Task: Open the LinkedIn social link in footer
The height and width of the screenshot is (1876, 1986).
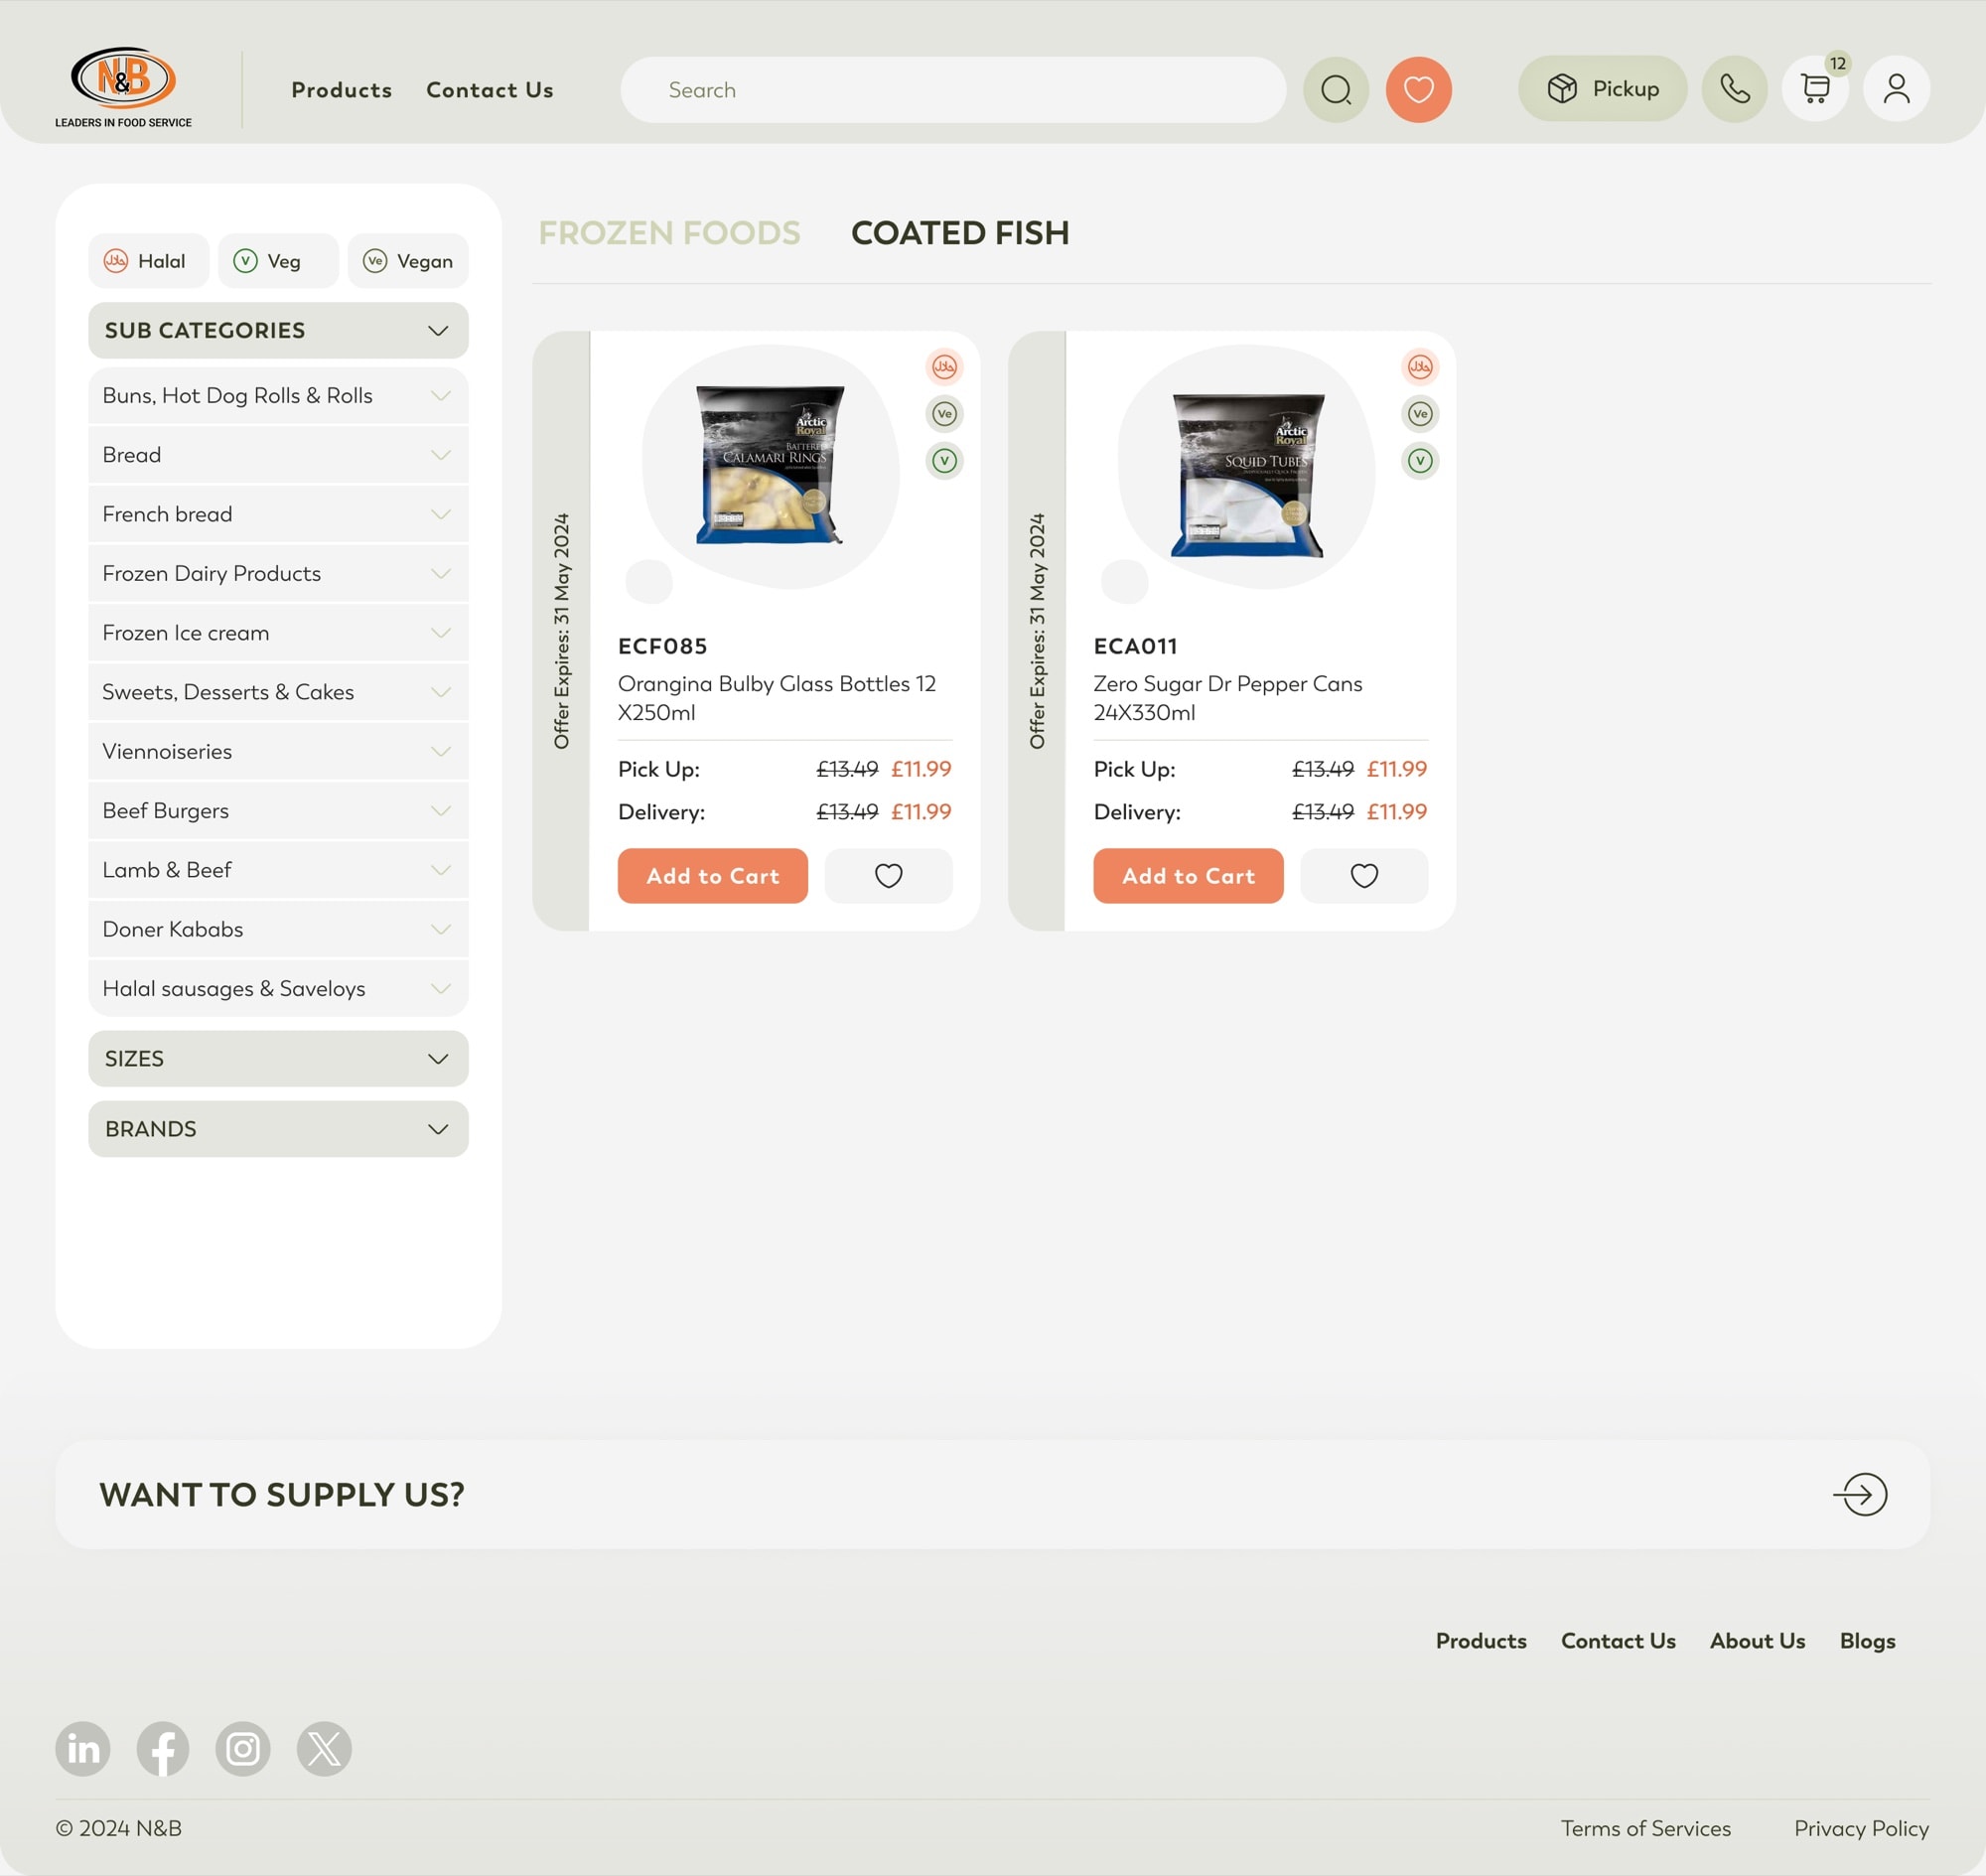Action: click(x=83, y=1749)
